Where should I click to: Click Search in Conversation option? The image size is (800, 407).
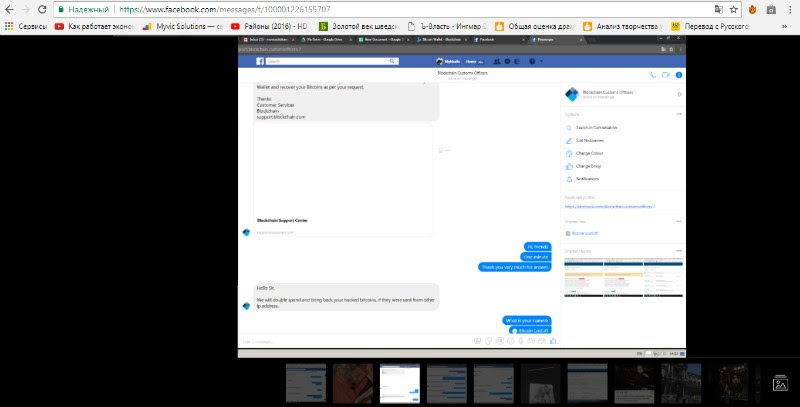(596, 128)
